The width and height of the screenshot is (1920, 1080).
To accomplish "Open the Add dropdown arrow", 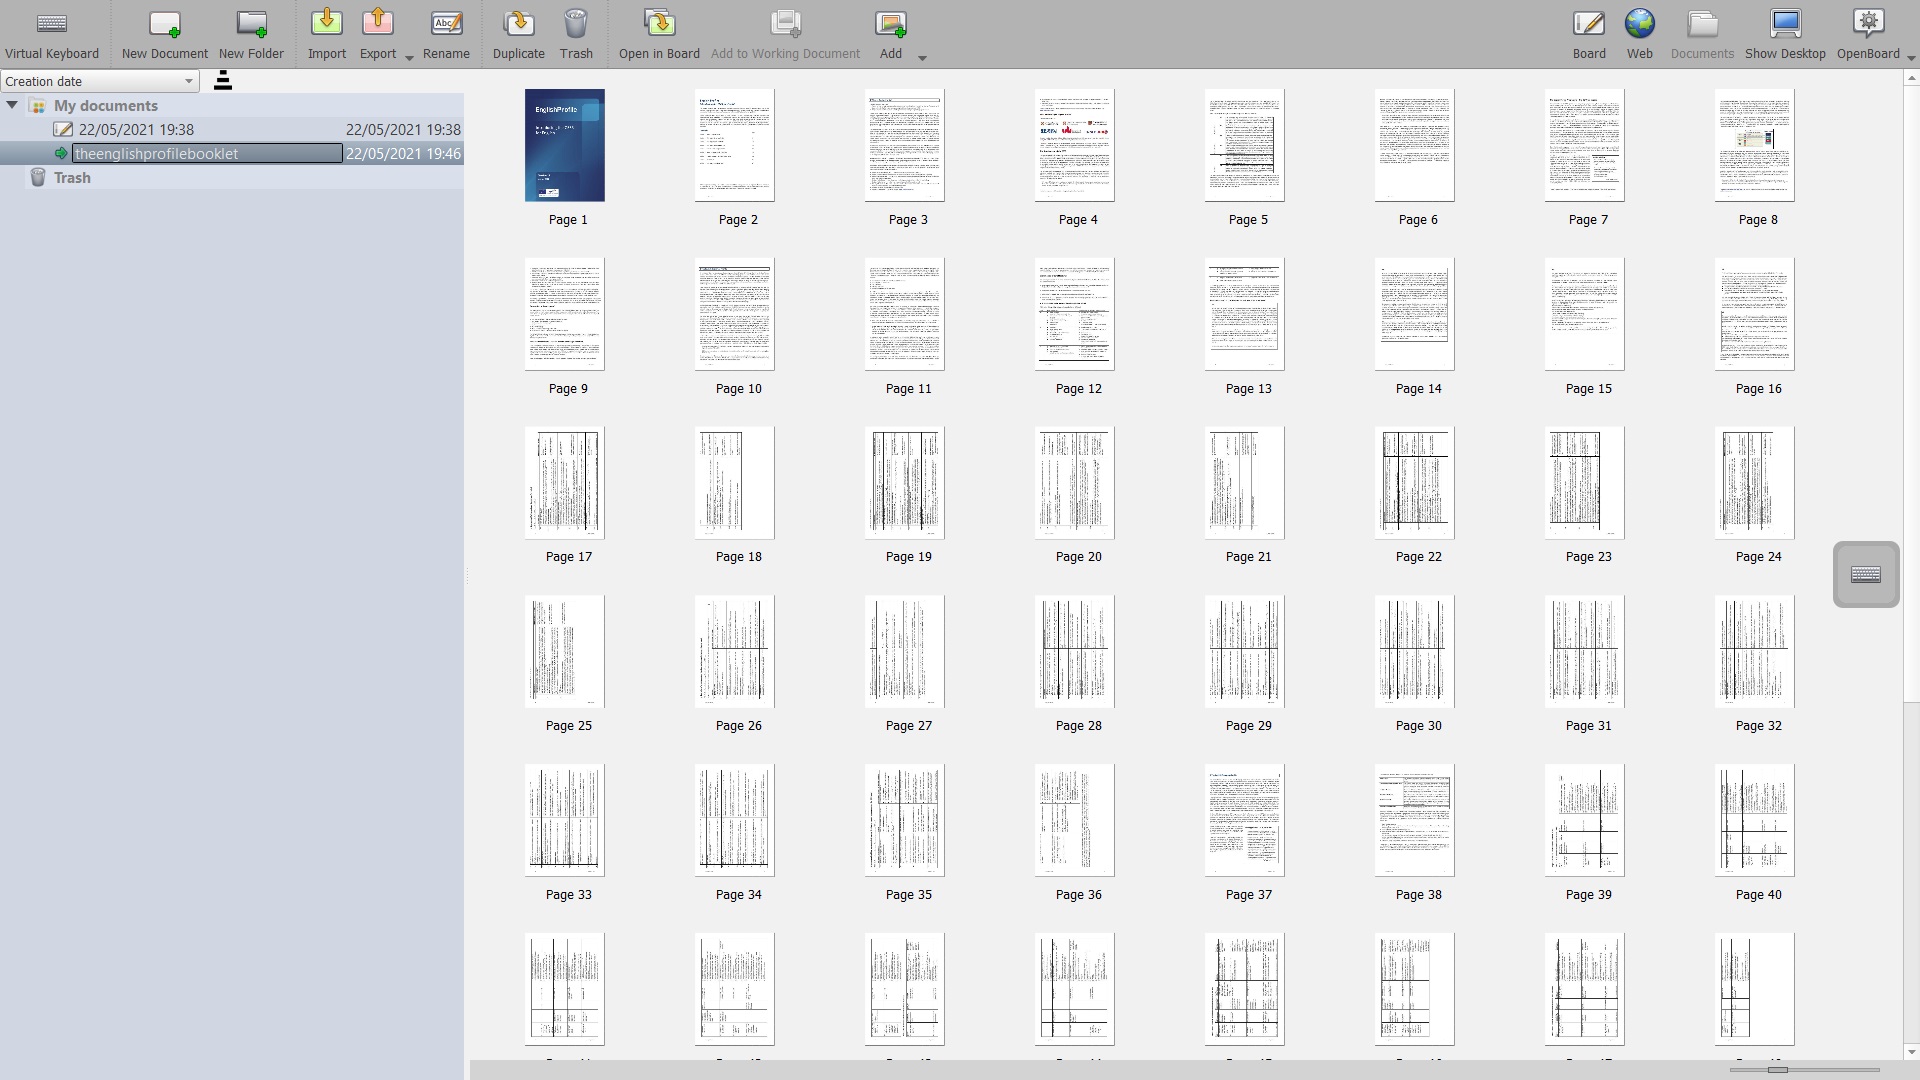I will click(x=922, y=57).
